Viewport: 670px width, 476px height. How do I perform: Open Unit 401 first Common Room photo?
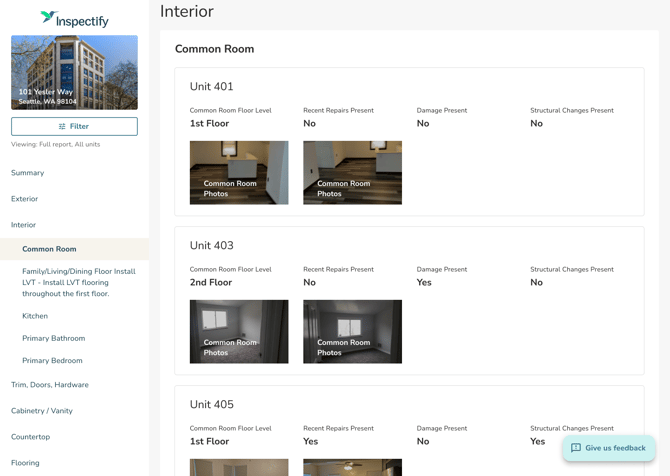click(239, 173)
